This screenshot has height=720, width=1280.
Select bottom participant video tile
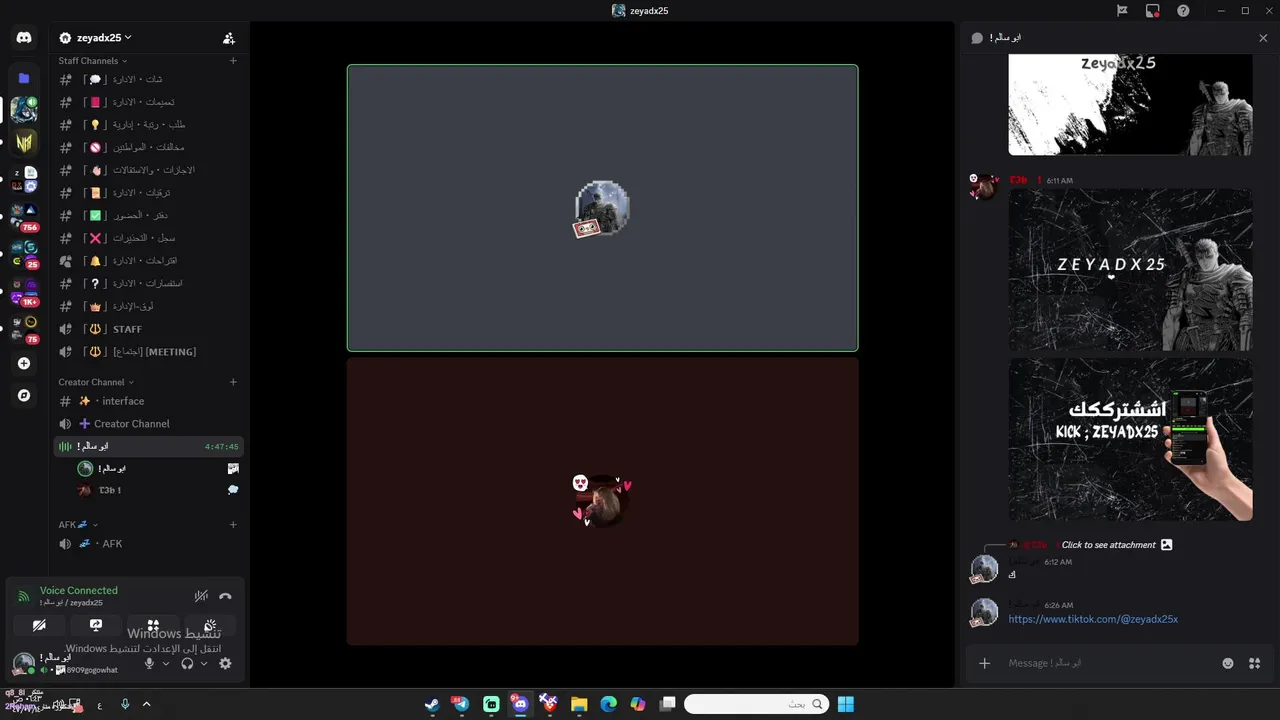[x=602, y=501]
